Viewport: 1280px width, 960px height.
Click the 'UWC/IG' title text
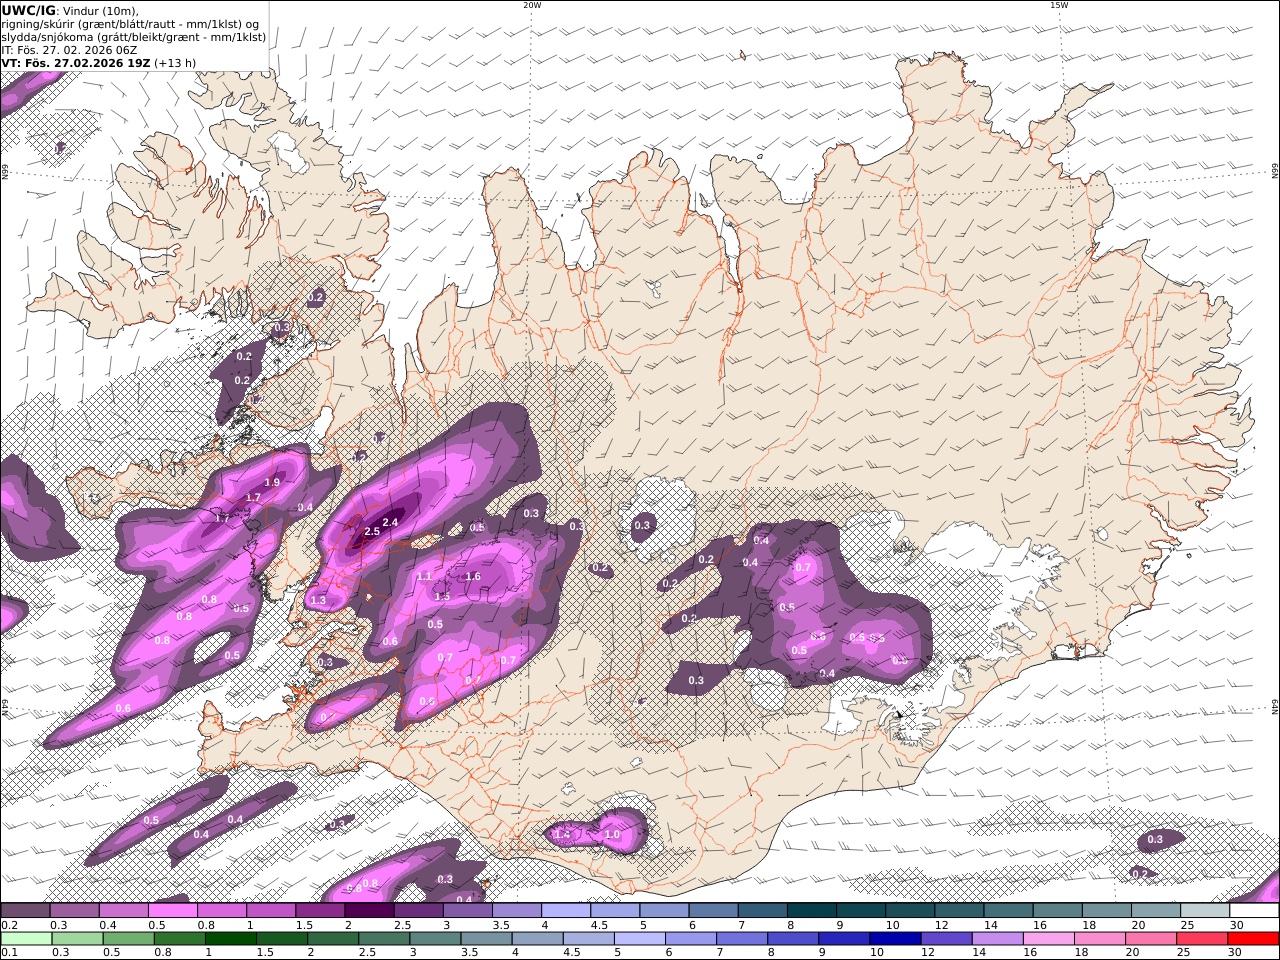(x=28, y=10)
